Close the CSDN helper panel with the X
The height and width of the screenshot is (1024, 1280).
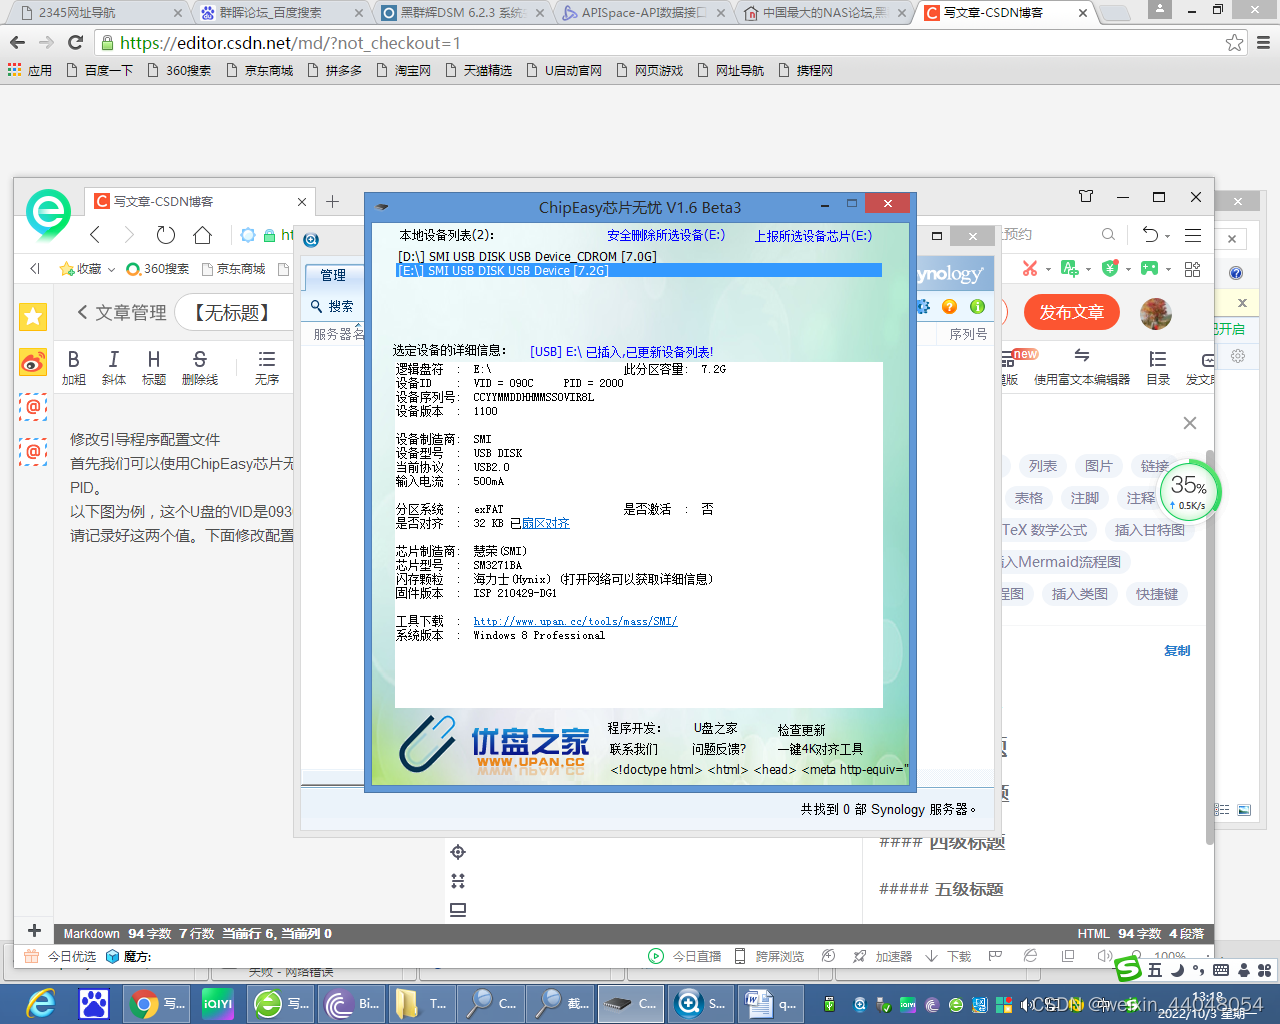click(x=1190, y=423)
